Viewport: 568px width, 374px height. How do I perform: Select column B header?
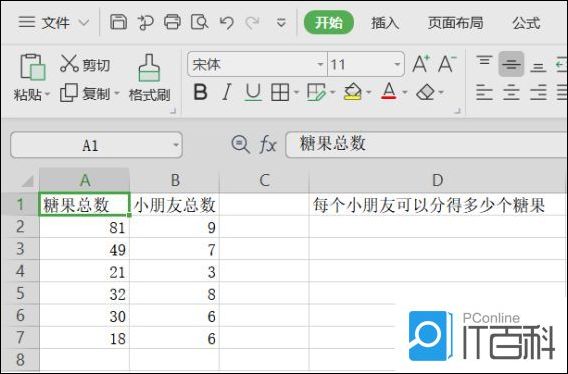[175, 180]
